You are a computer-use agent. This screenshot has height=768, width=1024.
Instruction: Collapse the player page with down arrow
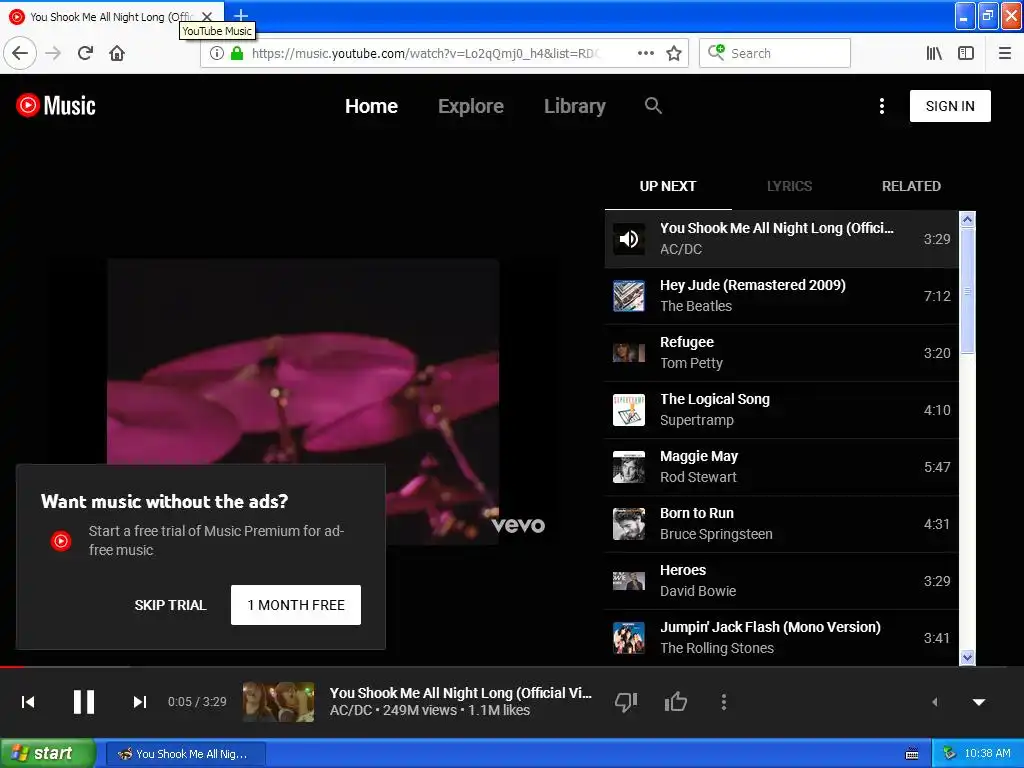[979, 702]
